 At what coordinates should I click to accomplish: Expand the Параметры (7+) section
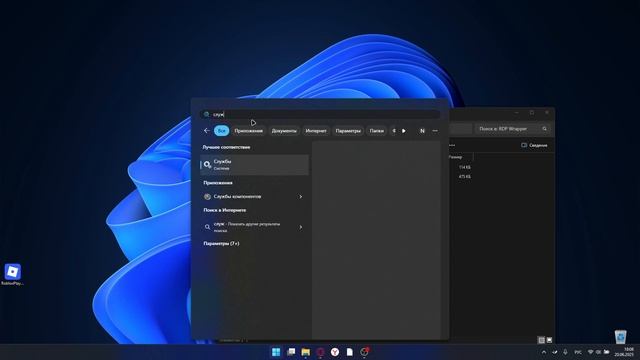221,244
